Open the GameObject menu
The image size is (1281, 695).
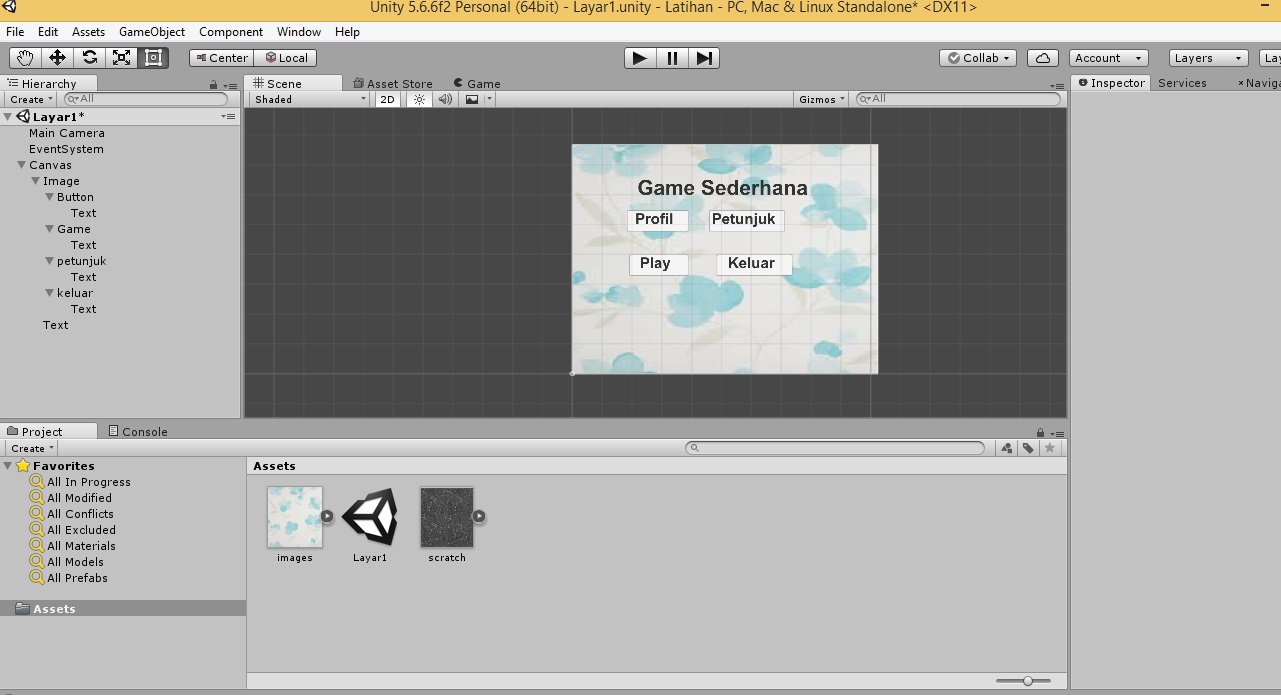(x=151, y=31)
